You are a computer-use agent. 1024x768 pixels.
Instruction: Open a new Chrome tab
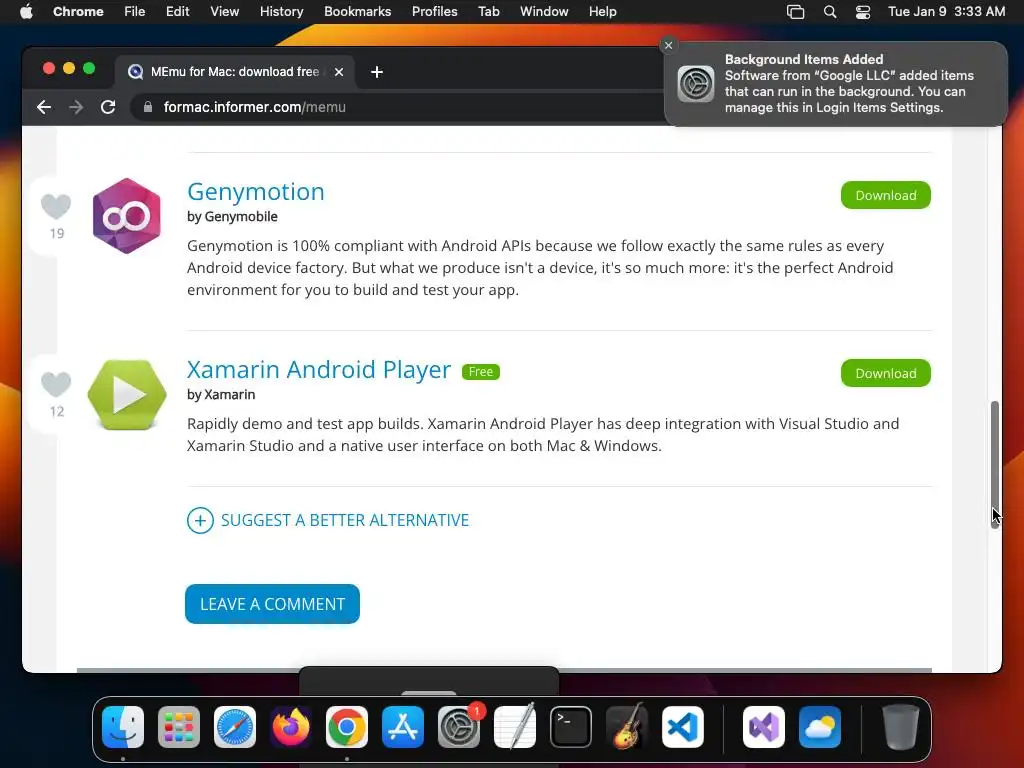pos(377,72)
